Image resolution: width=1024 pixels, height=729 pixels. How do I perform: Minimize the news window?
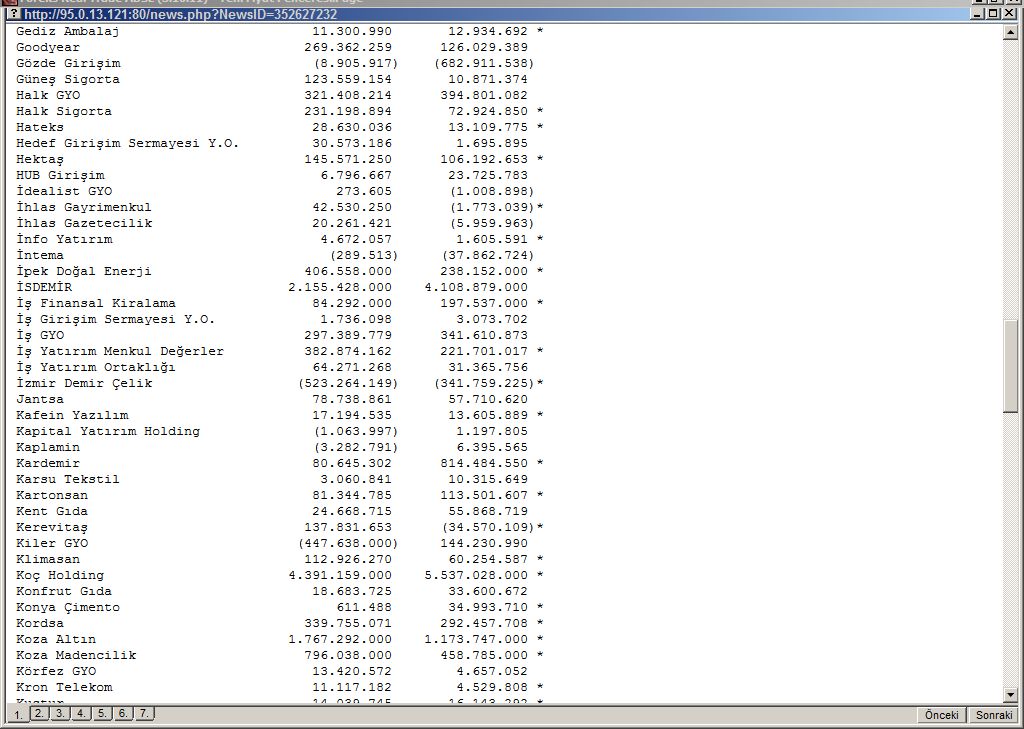[978, 14]
